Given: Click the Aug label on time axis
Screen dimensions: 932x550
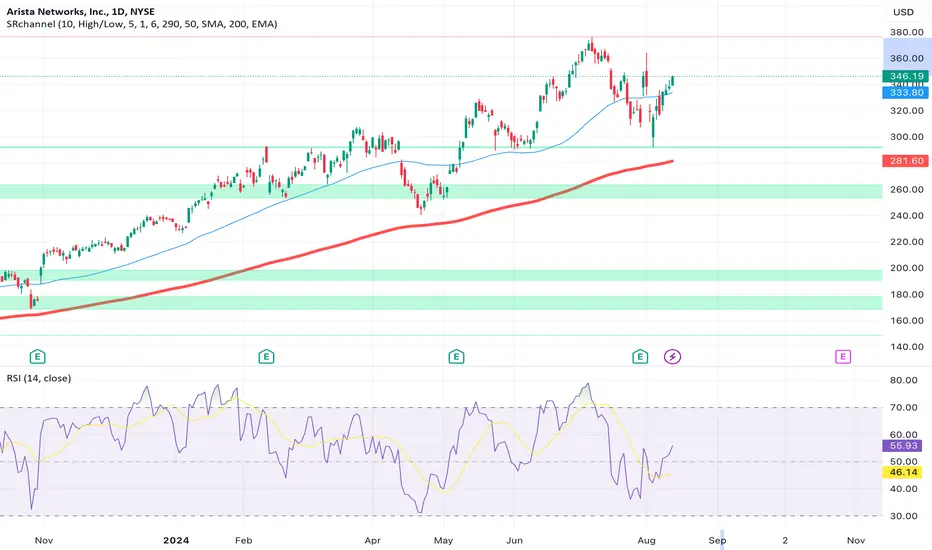Looking at the screenshot, I should (x=646, y=540).
